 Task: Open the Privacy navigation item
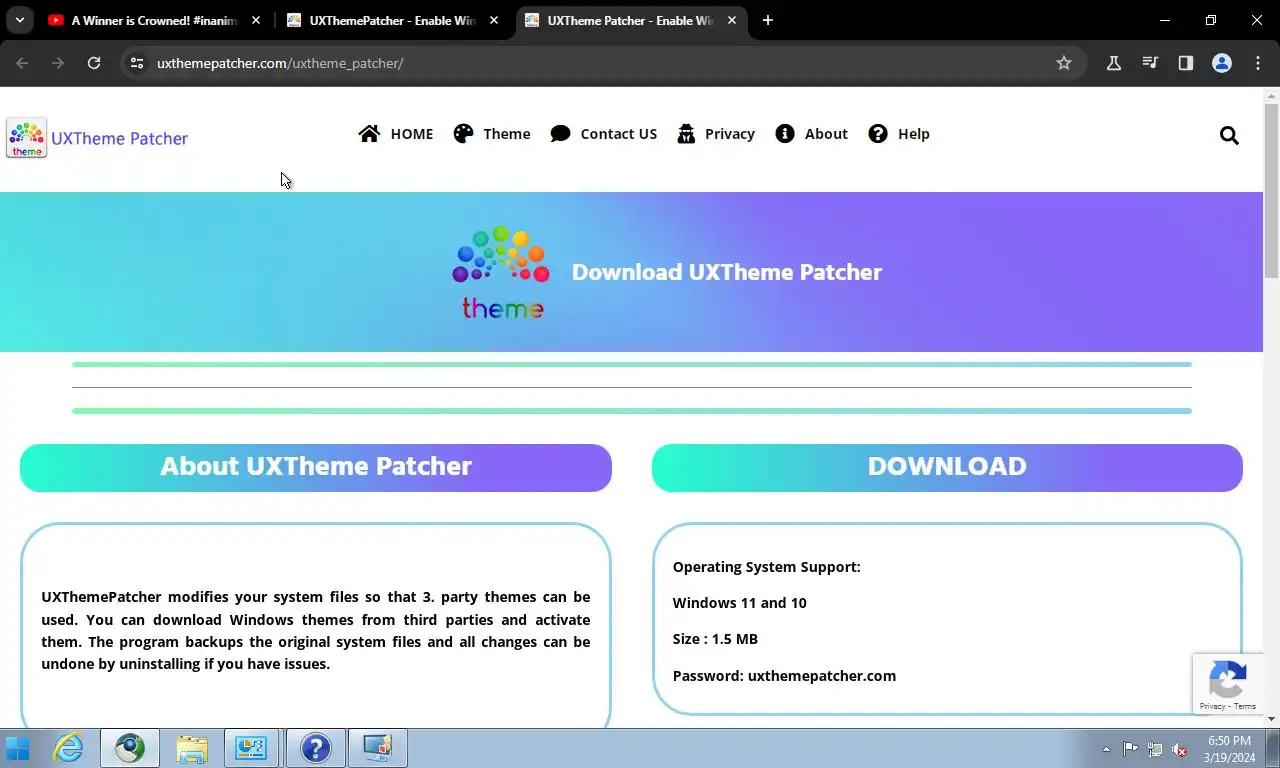716,134
